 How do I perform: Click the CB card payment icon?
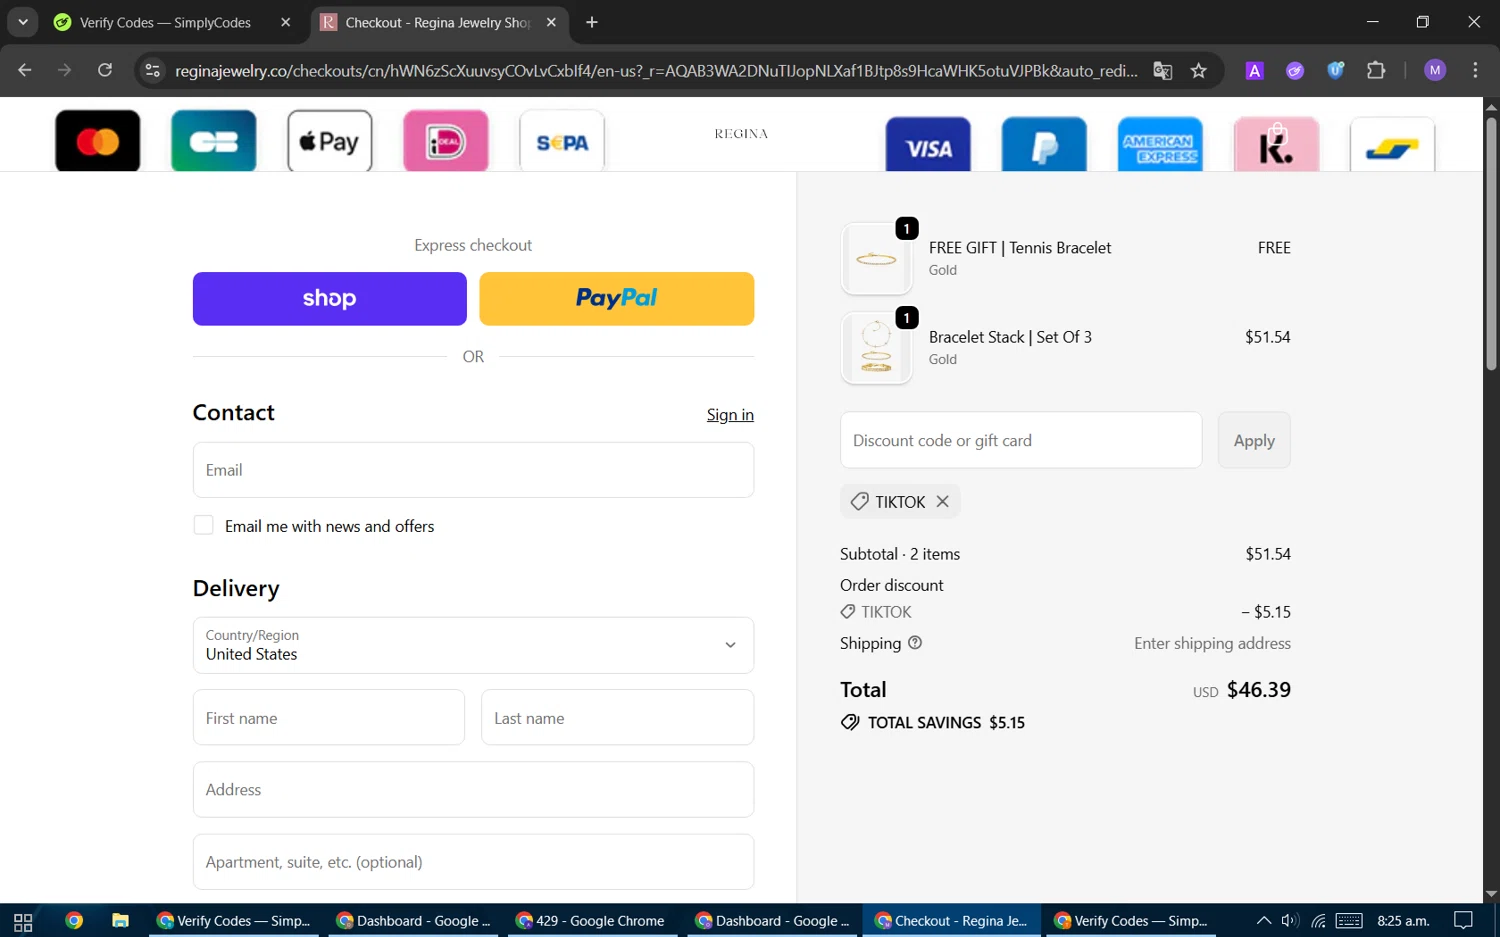point(214,141)
